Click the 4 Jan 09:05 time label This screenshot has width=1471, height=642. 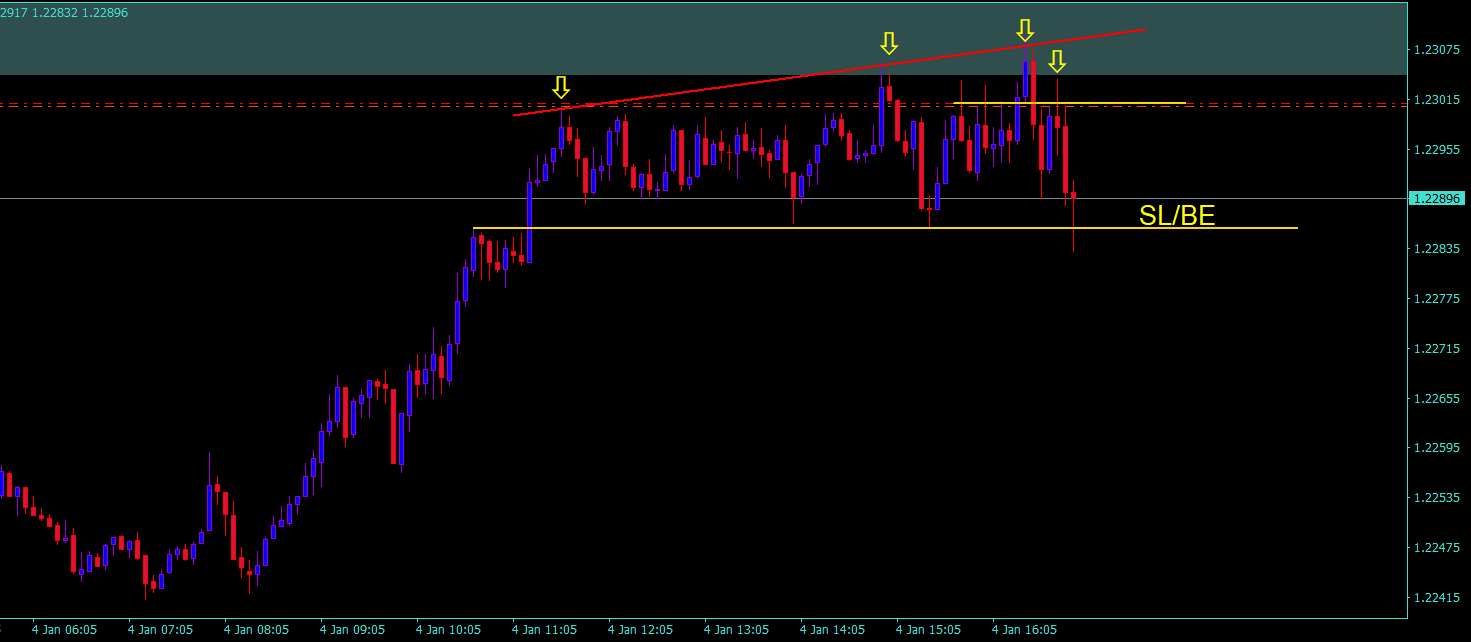click(x=352, y=630)
